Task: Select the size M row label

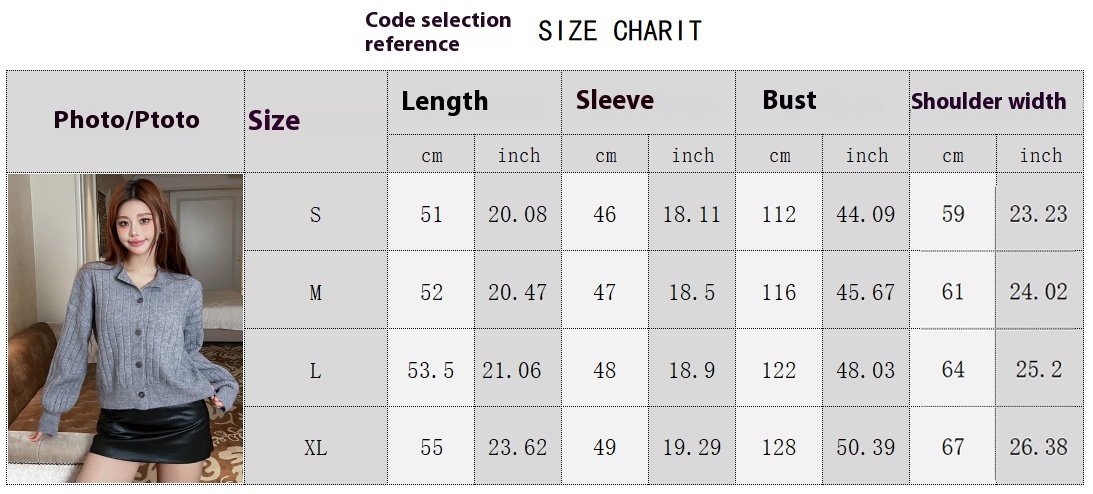Action: click(x=316, y=292)
